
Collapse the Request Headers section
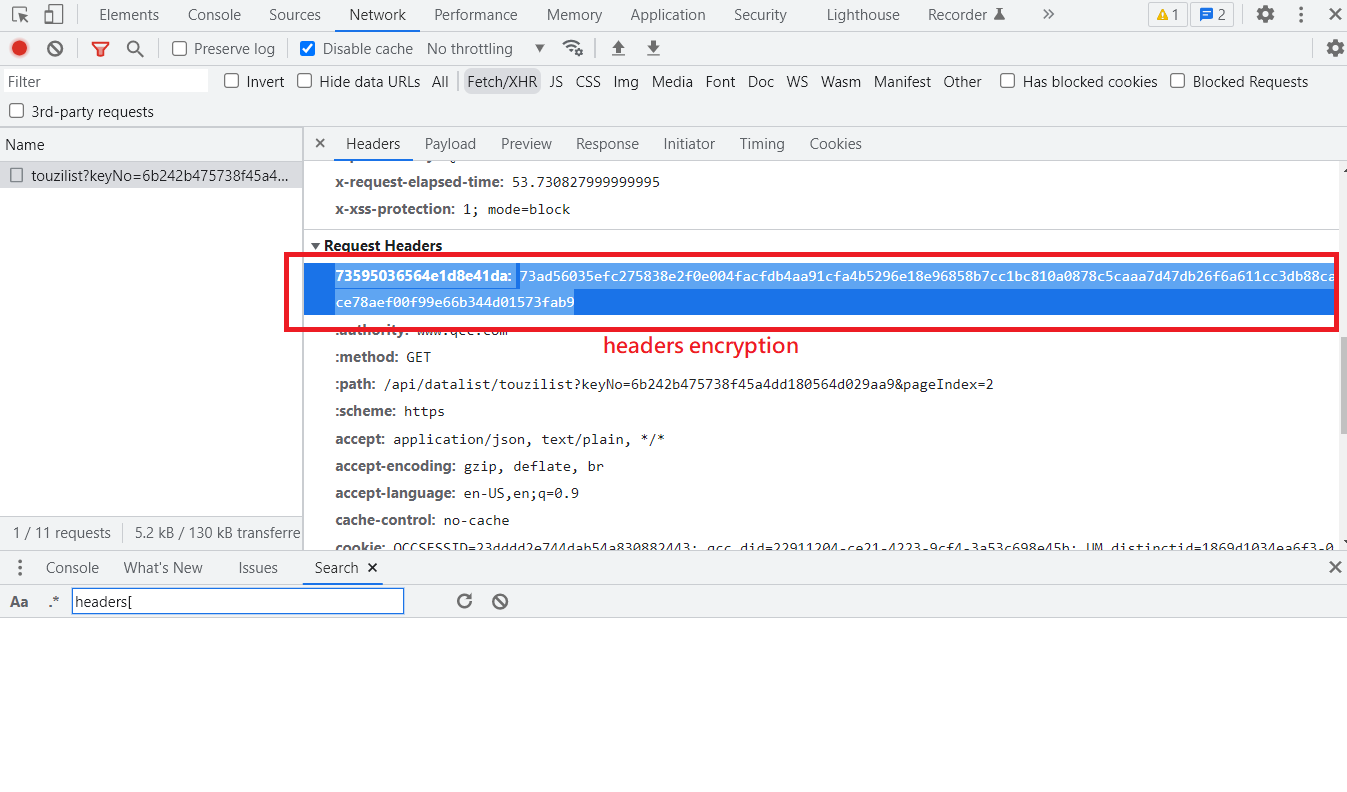pos(316,245)
